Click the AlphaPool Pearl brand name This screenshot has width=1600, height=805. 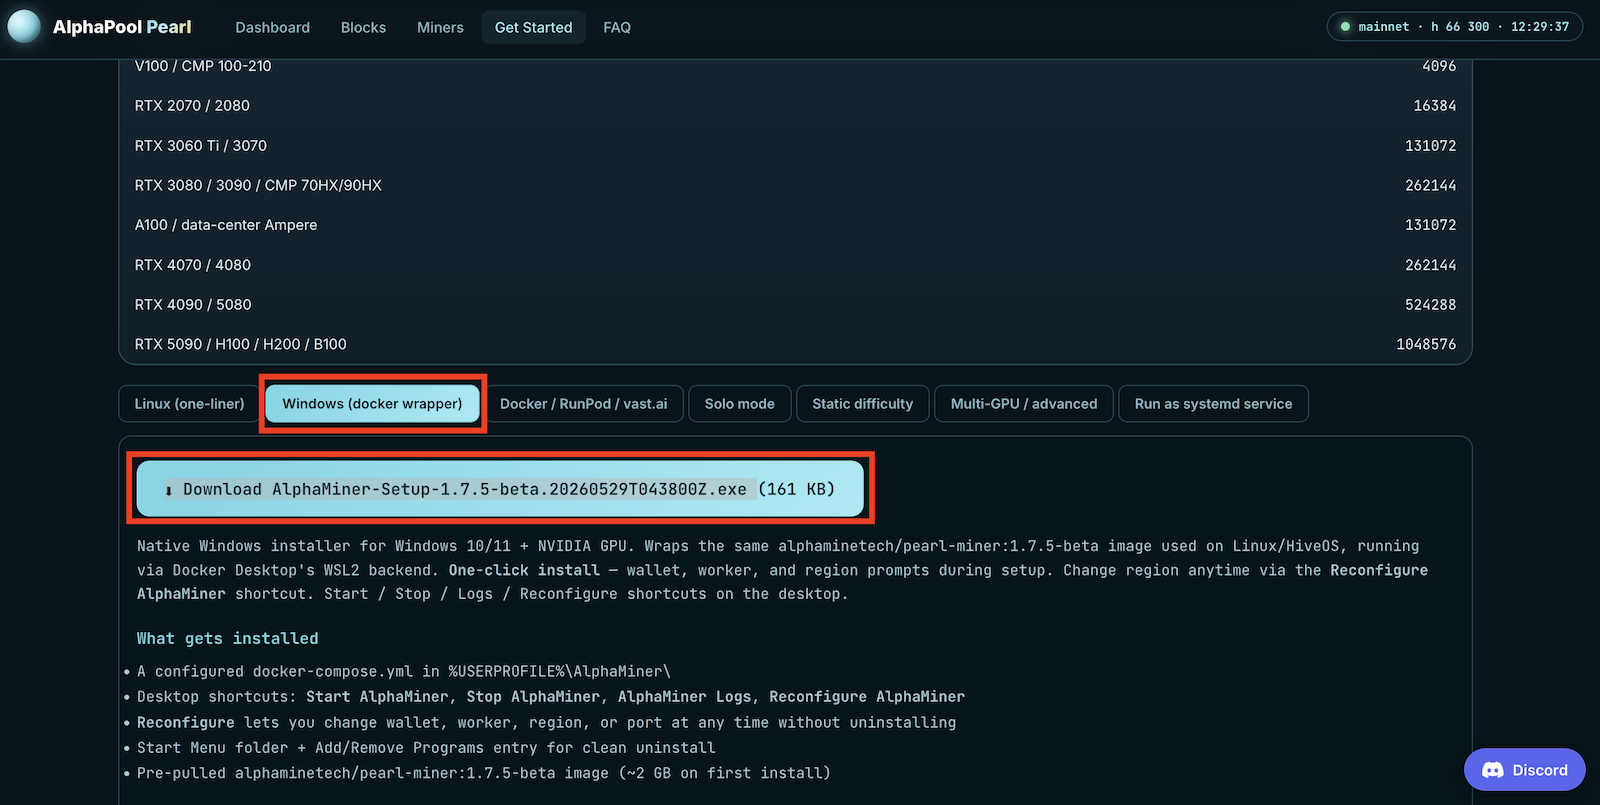(x=122, y=27)
